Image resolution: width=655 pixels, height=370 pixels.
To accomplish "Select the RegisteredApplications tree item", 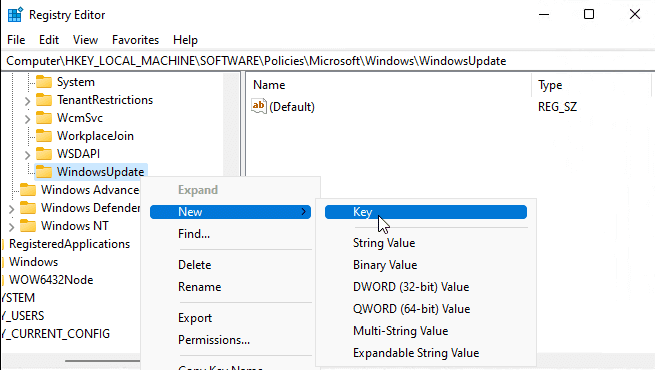I will click(69, 244).
